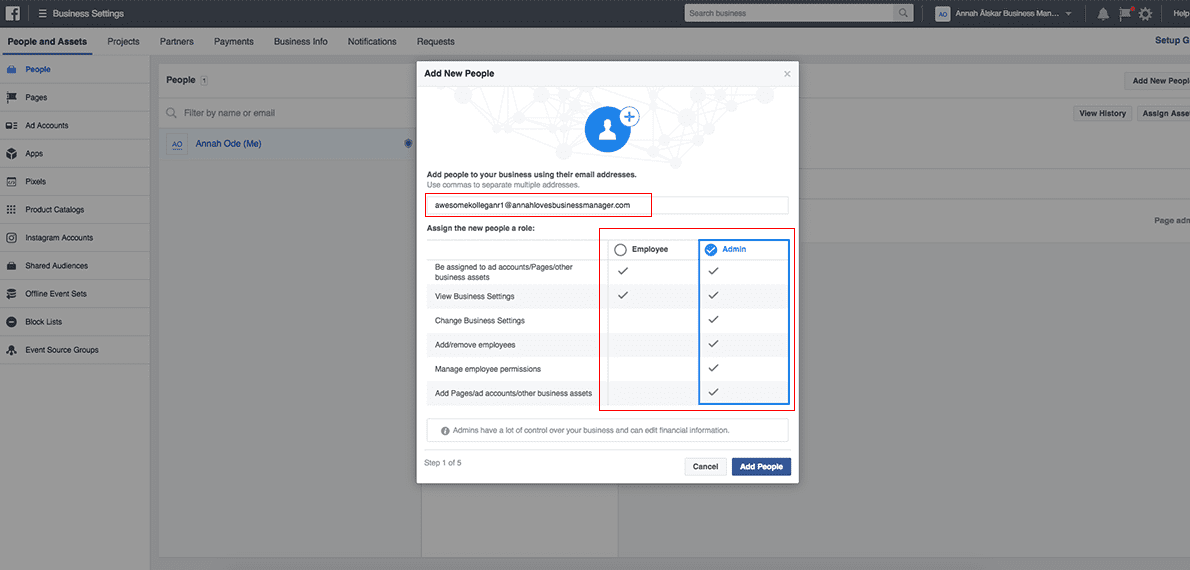The height and width of the screenshot is (570, 1190).
Task: Open Block Lists in the sidebar
Action: [43, 322]
